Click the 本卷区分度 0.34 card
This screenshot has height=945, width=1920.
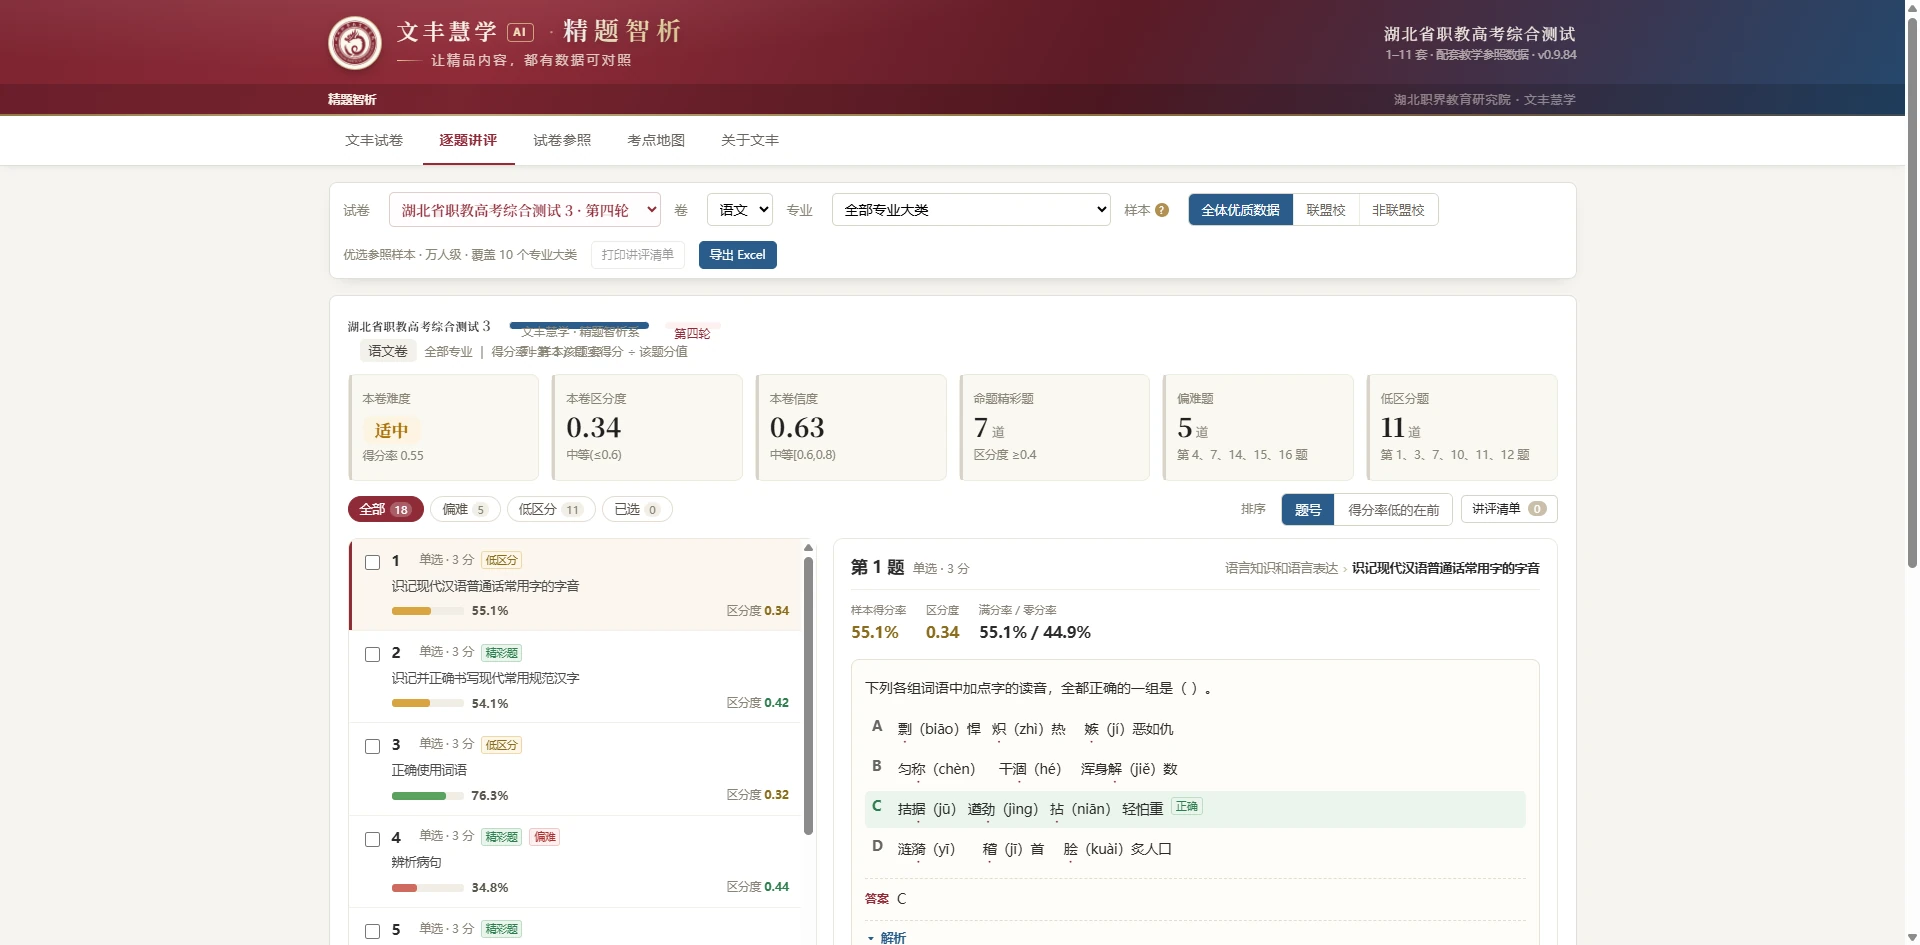[647, 427]
